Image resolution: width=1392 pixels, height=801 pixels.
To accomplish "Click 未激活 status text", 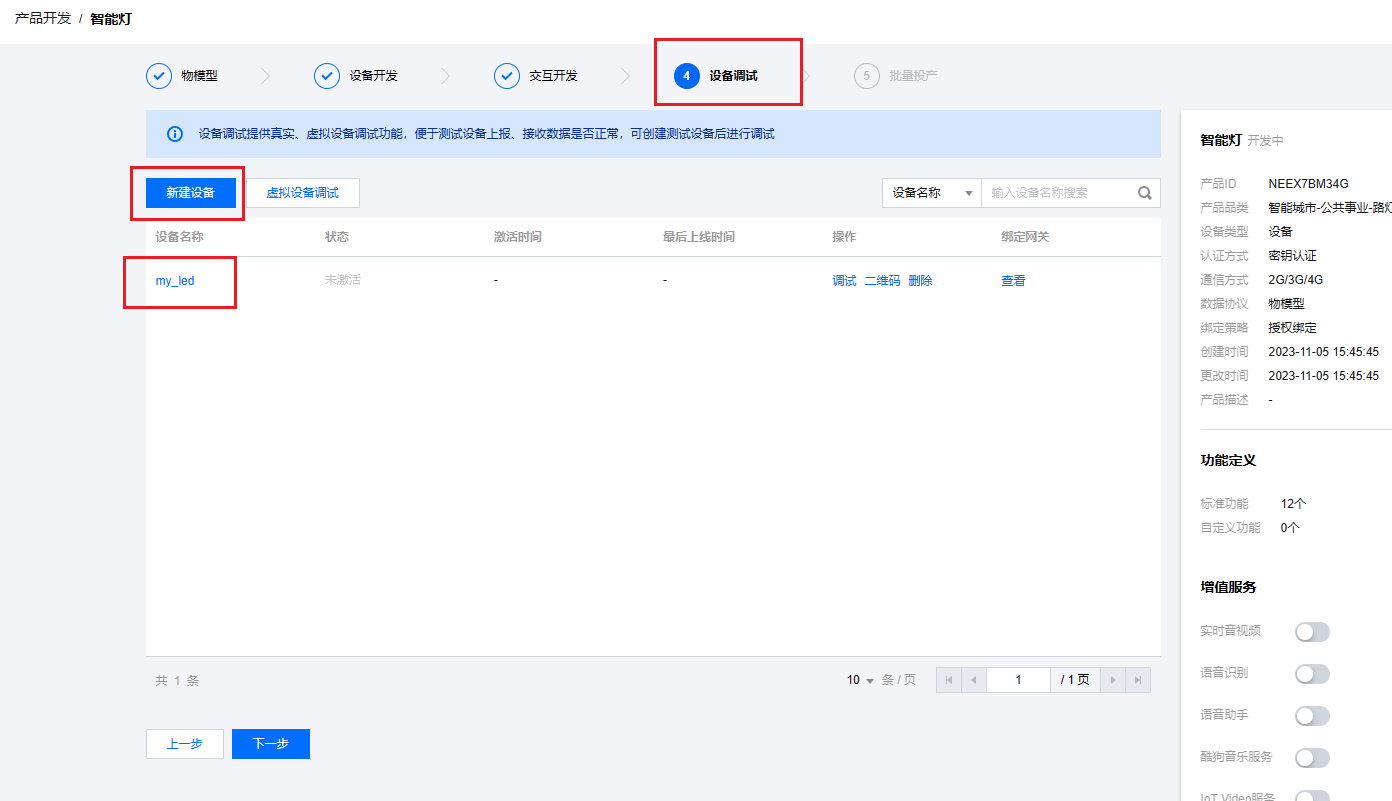I will click(x=342, y=281).
